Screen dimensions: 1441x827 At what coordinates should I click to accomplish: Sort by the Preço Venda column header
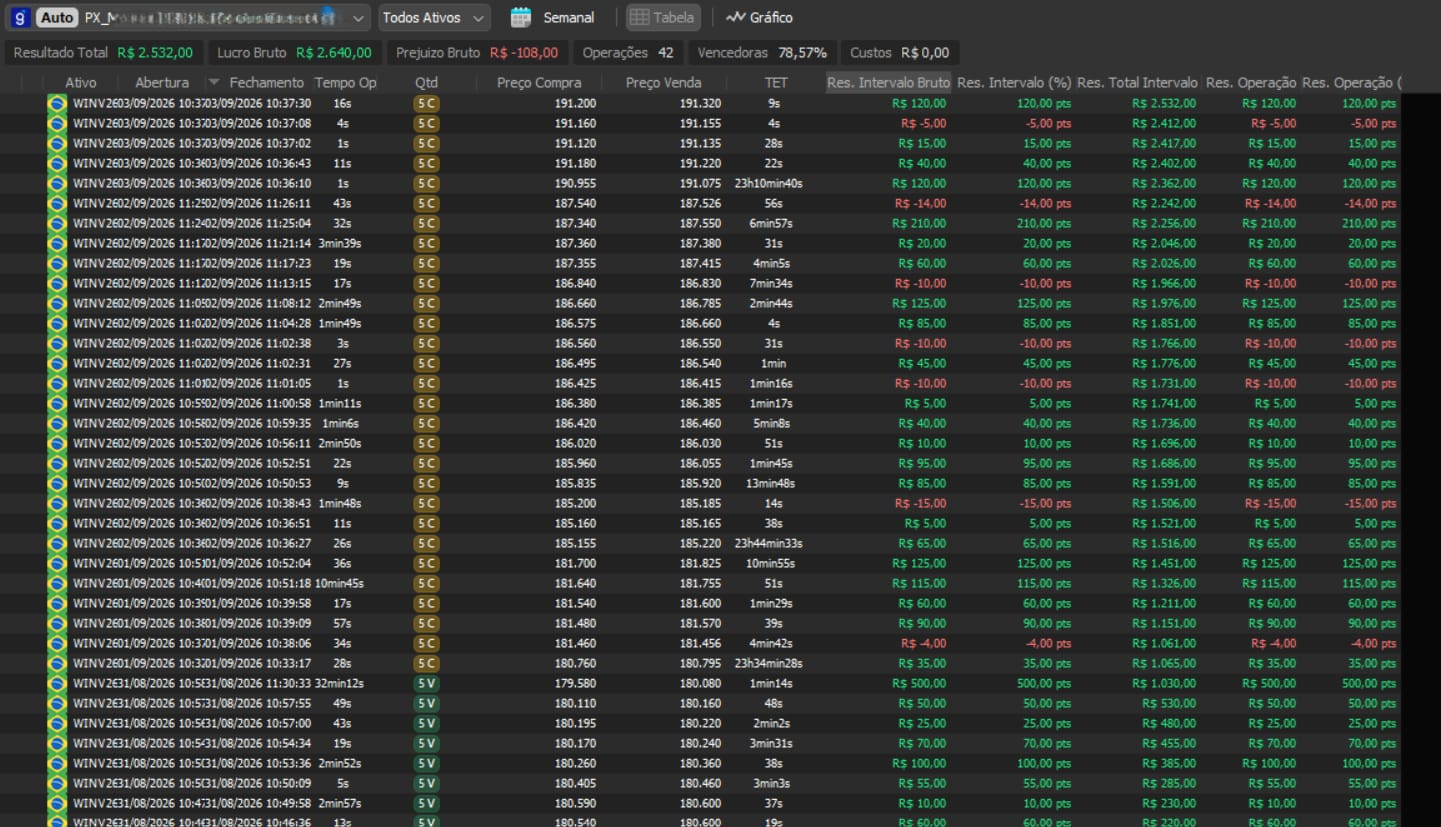(664, 83)
